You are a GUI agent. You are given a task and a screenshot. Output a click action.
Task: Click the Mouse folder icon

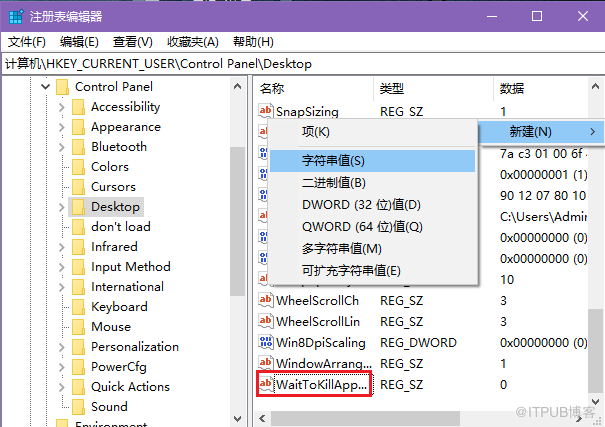tap(78, 327)
